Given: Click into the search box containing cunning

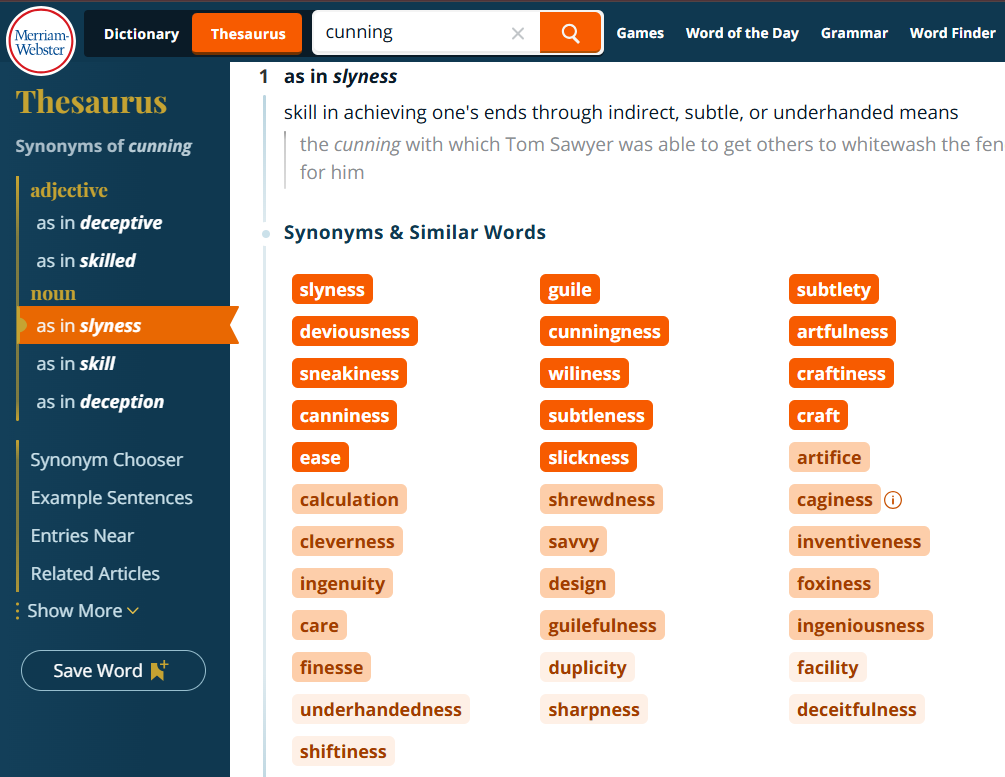Looking at the screenshot, I should click(413, 33).
